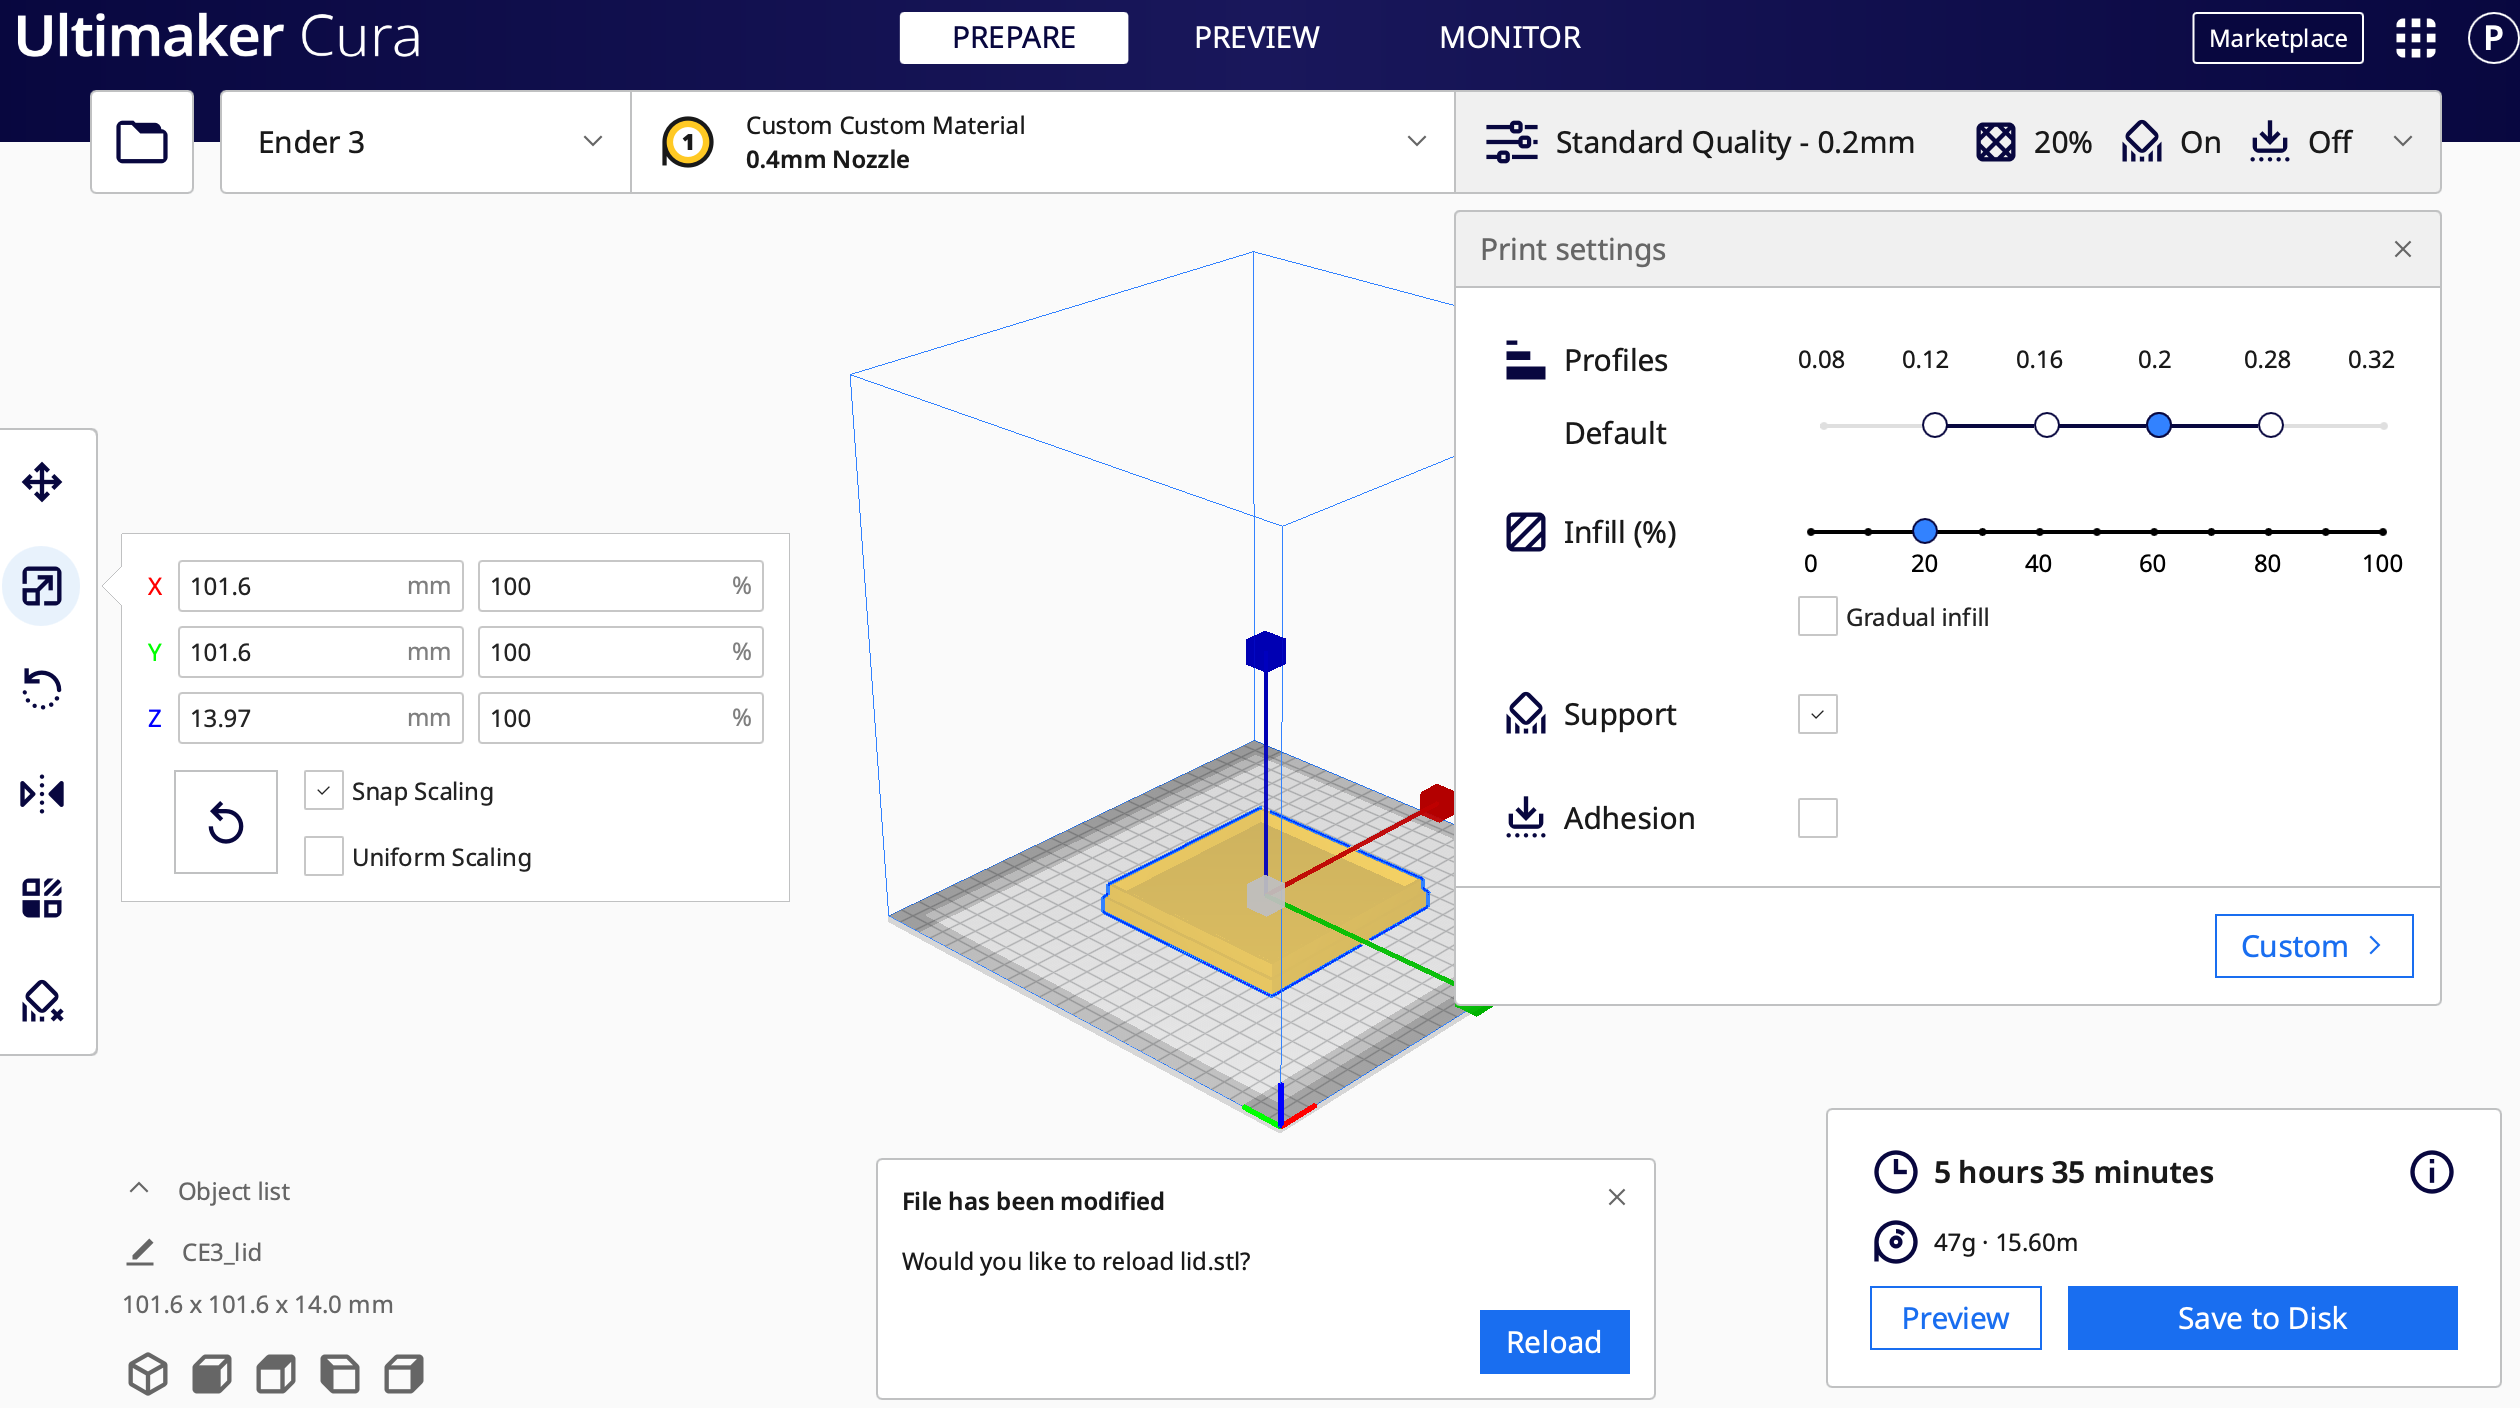2520x1408 pixels.
Task: Switch to the PREVIEW stage
Action: 1257,38
